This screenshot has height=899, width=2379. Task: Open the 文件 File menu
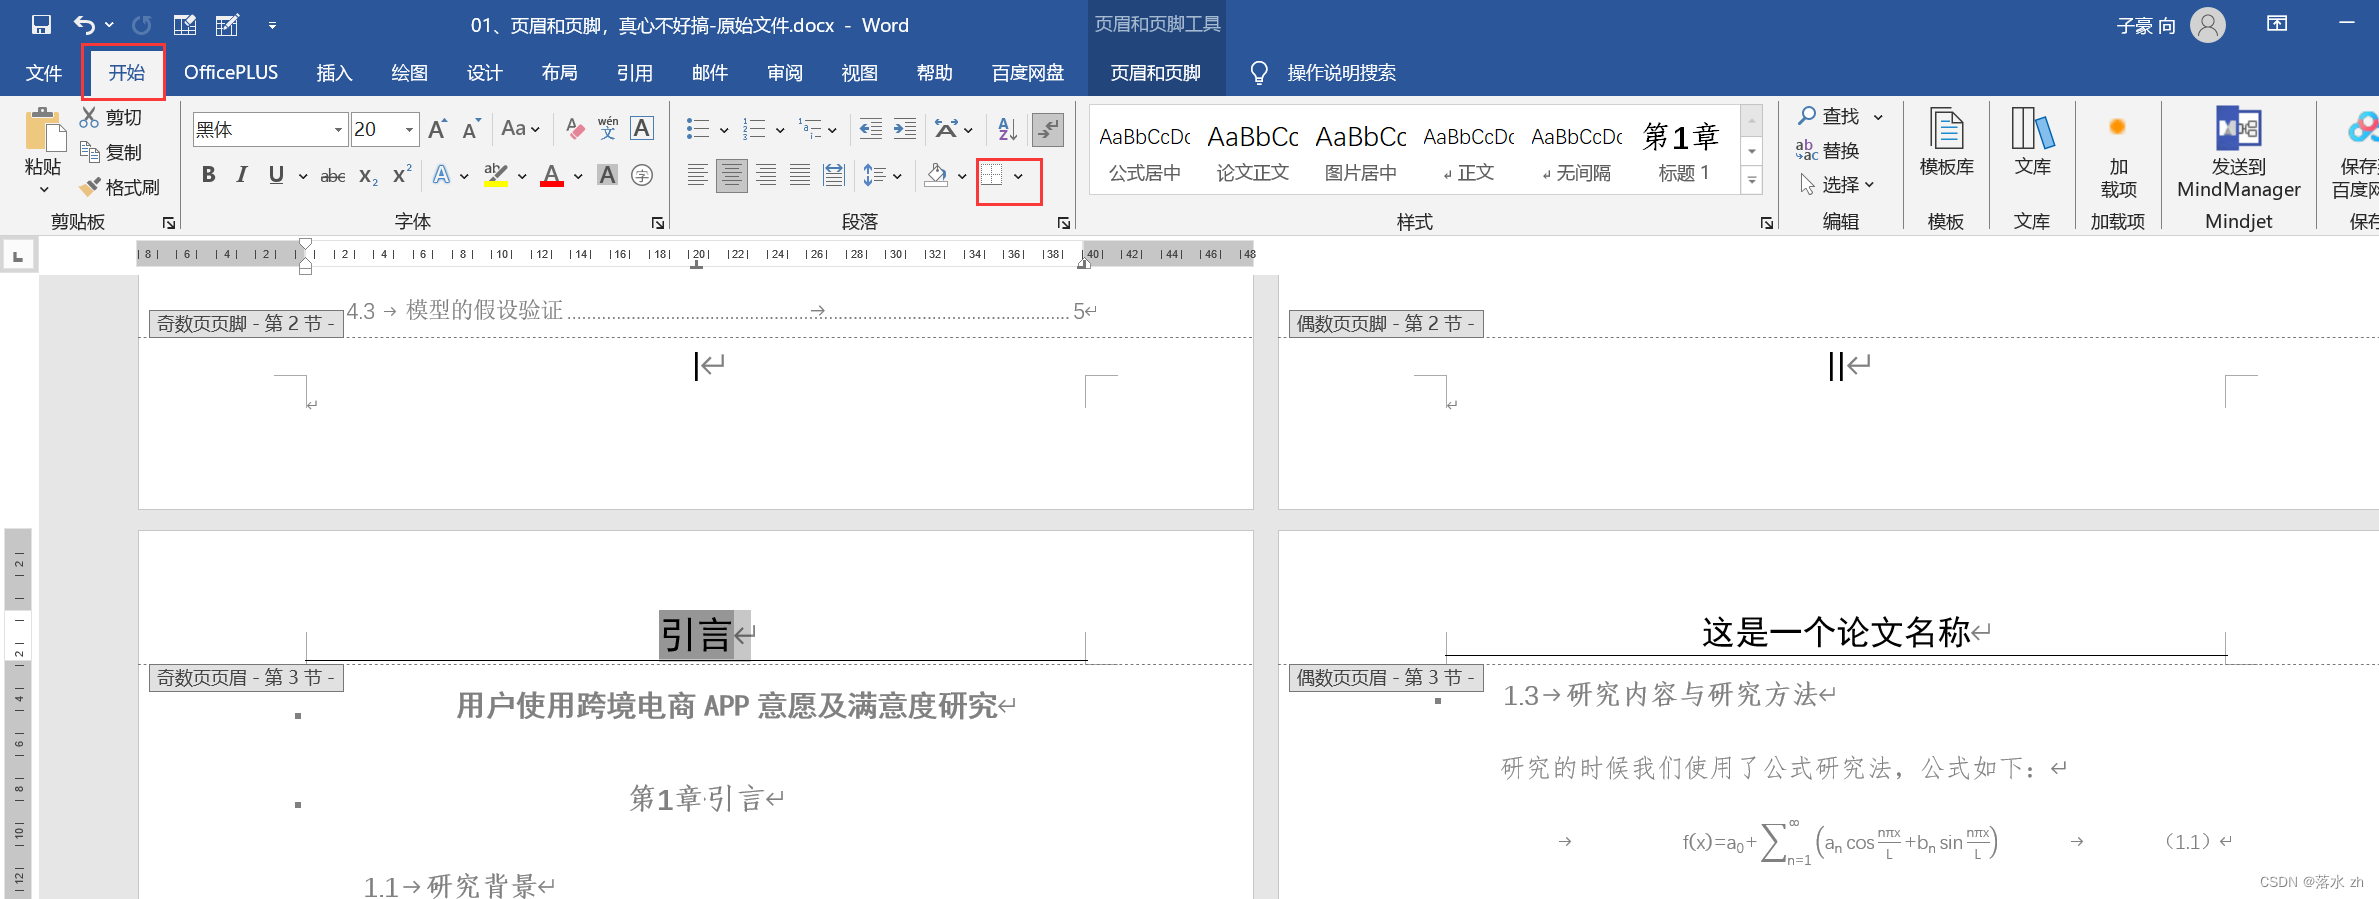pos(44,72)
